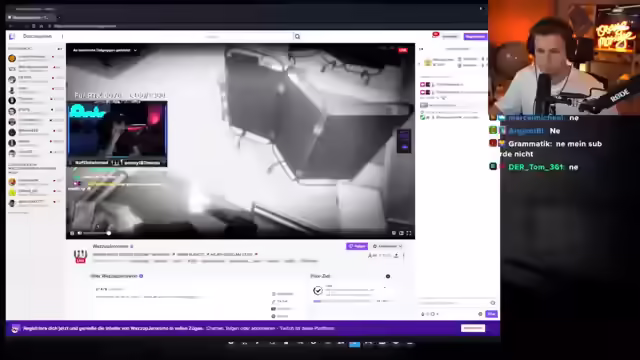Click the goal progress bar
Viewport: 640px width, 360px height.
tap(342, 301)
